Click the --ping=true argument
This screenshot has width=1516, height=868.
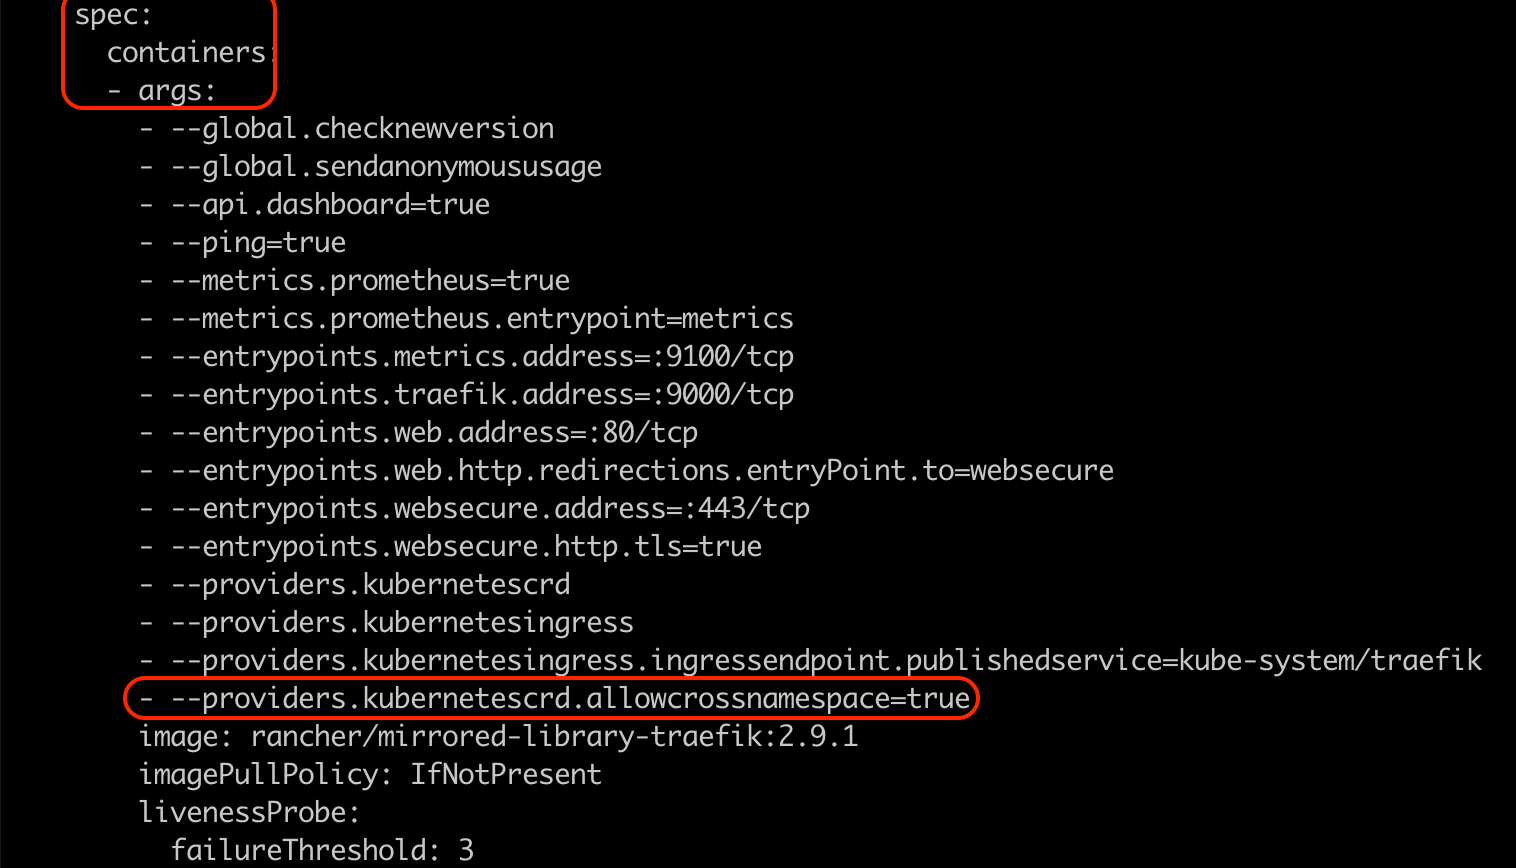click(x=258, y=243)
